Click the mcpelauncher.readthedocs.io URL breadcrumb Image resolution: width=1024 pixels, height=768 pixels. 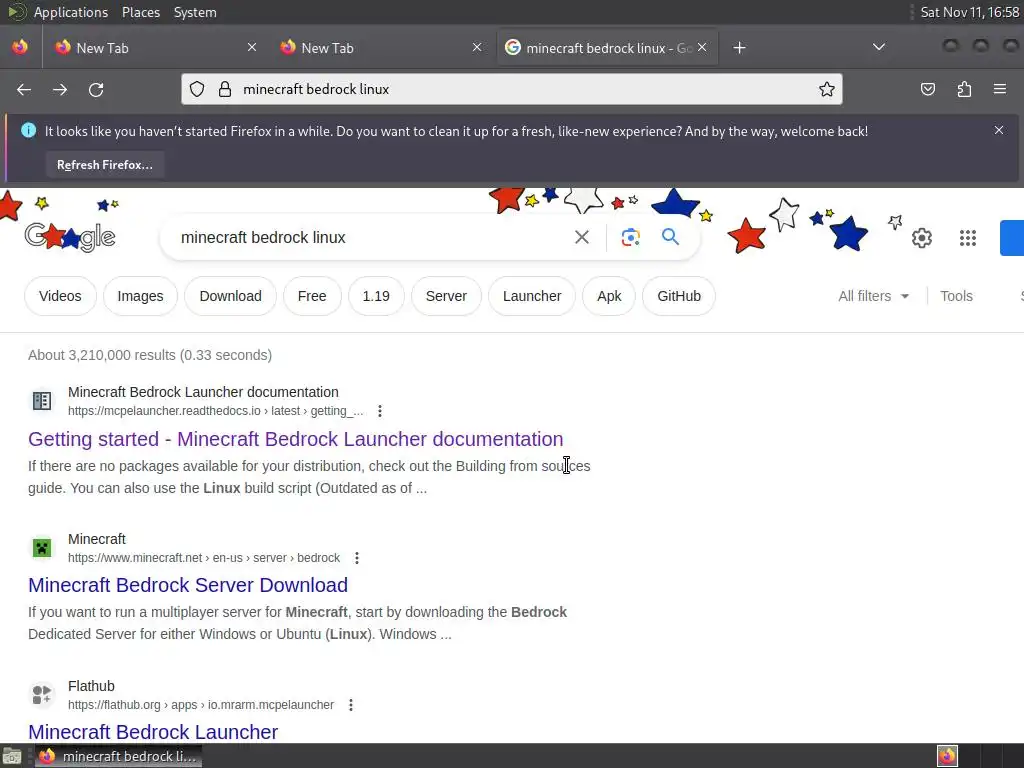(x=216, y=411)
